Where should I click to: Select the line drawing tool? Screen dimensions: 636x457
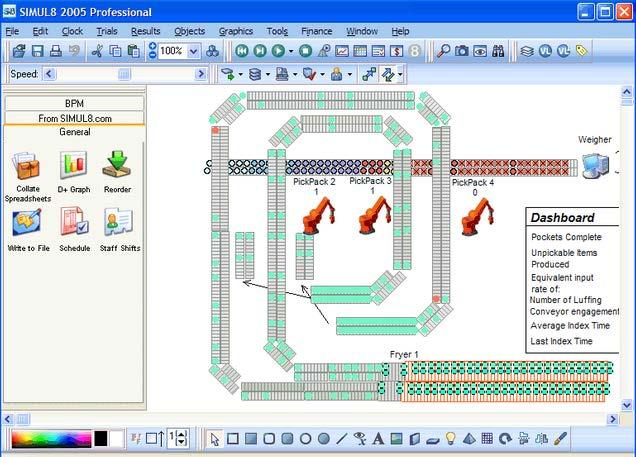(342, 439)
